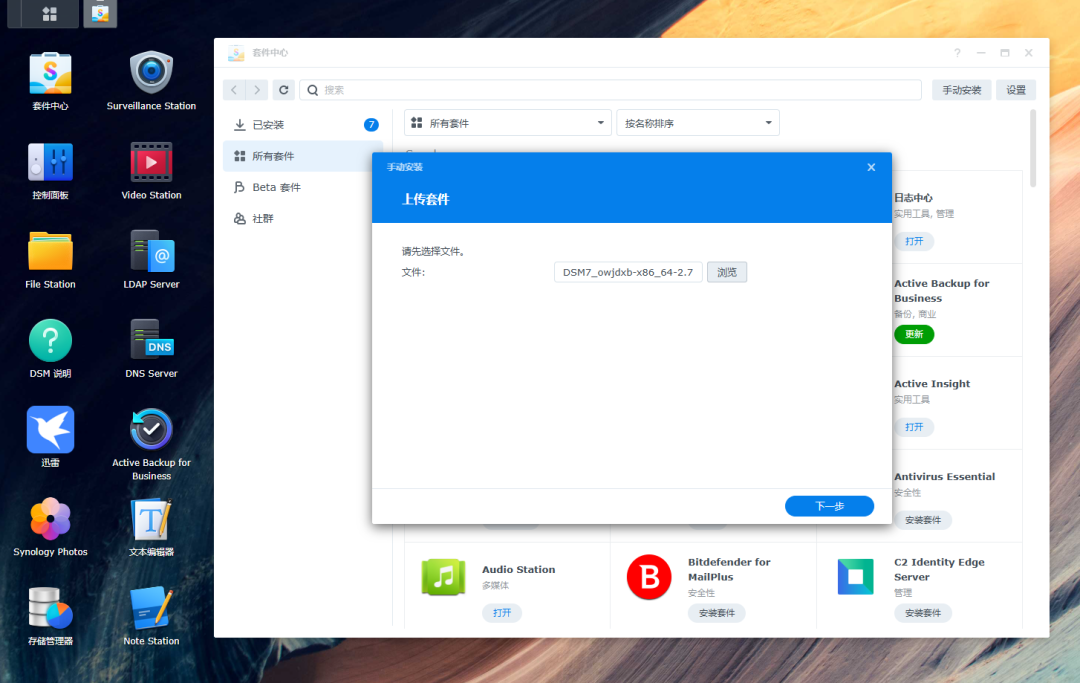This screenshot has width=1080, height=683.
Task: Open 存储管理器 desktop icon
Action: pyautogui.click(x=50, y=608)
